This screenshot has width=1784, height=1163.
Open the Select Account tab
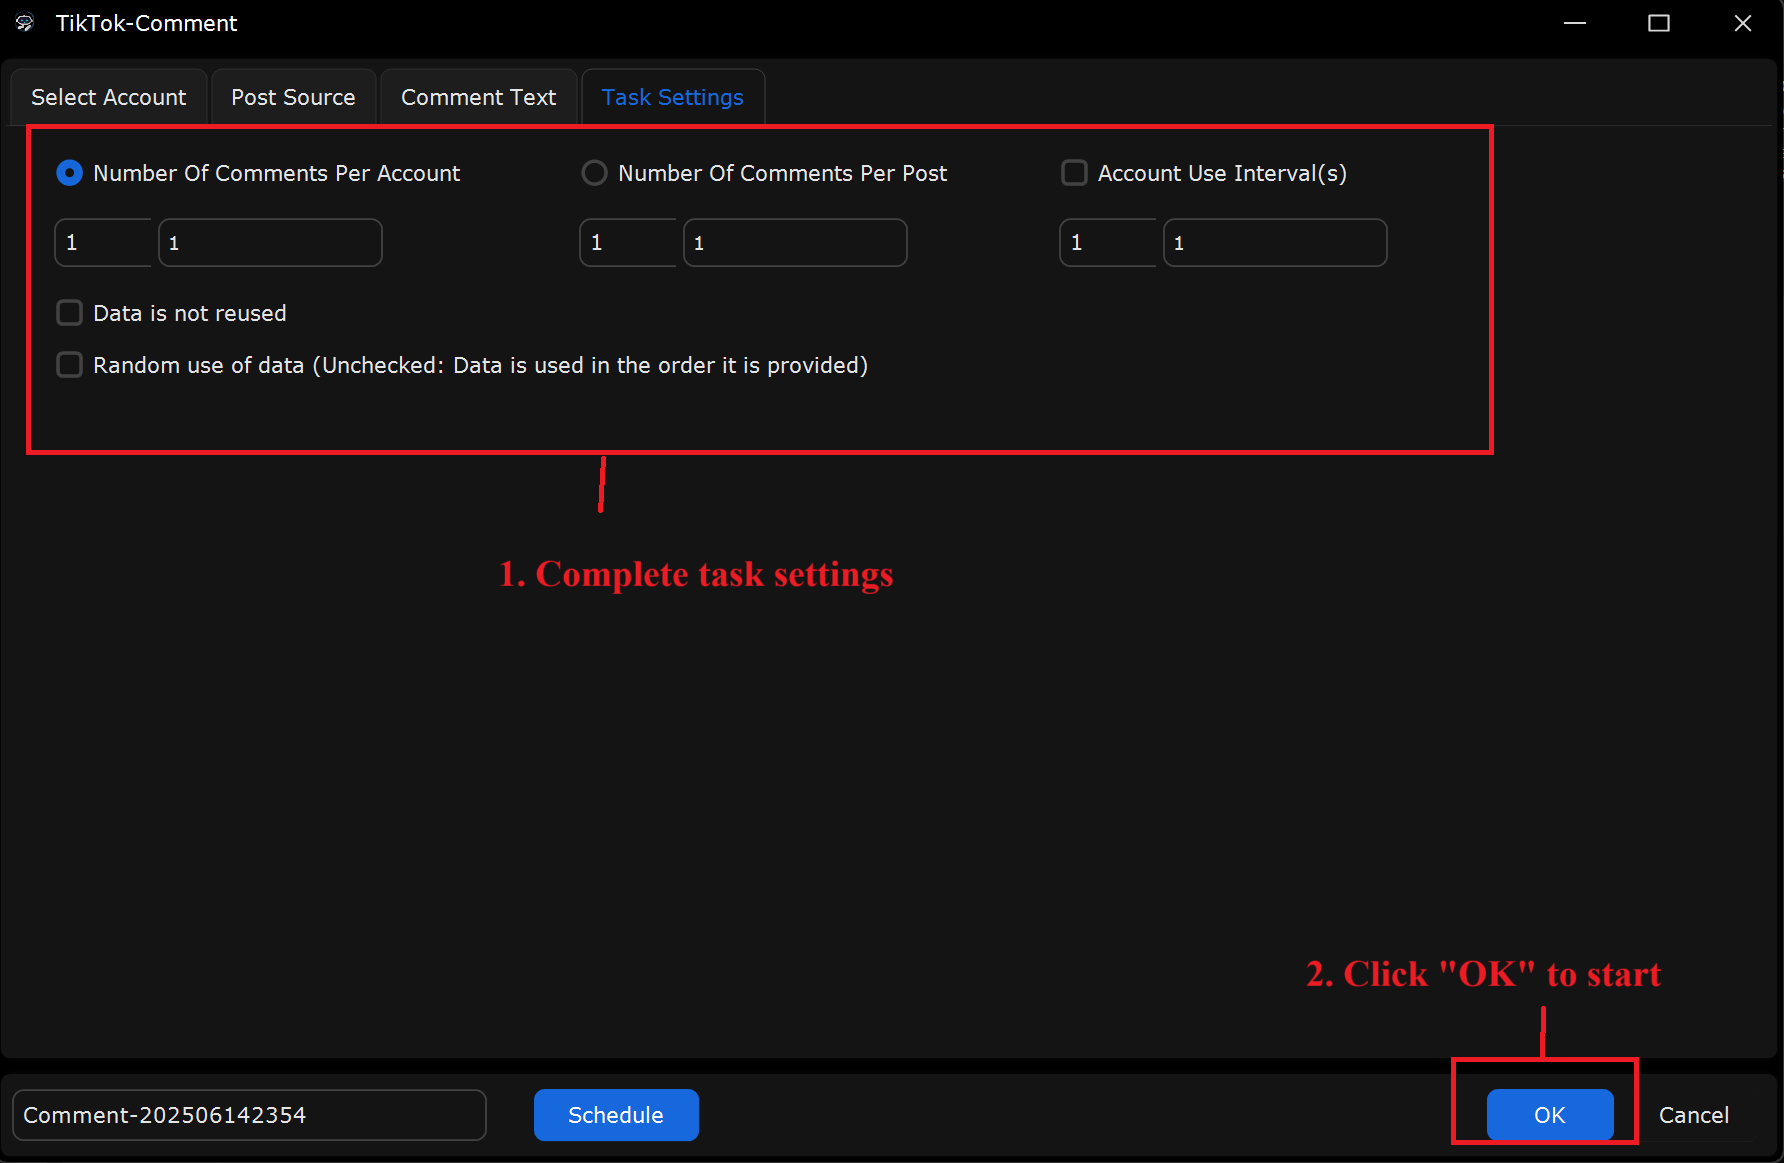tap(108, 97)
